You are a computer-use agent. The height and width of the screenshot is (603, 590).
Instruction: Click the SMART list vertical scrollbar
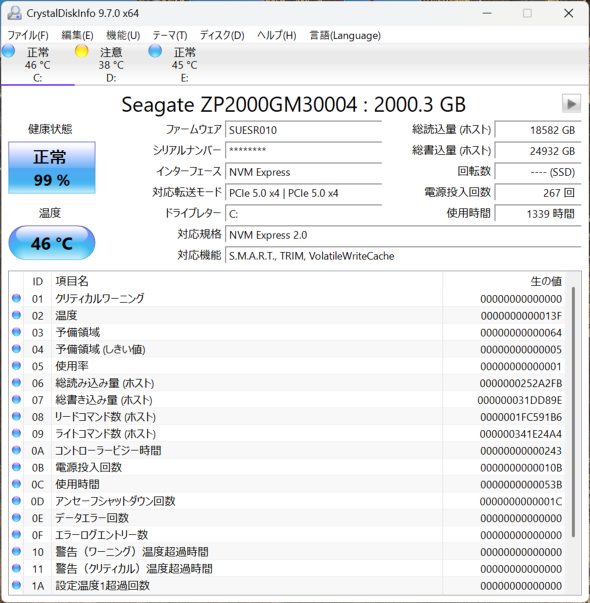pyautogui.click(x=573, y=412)
